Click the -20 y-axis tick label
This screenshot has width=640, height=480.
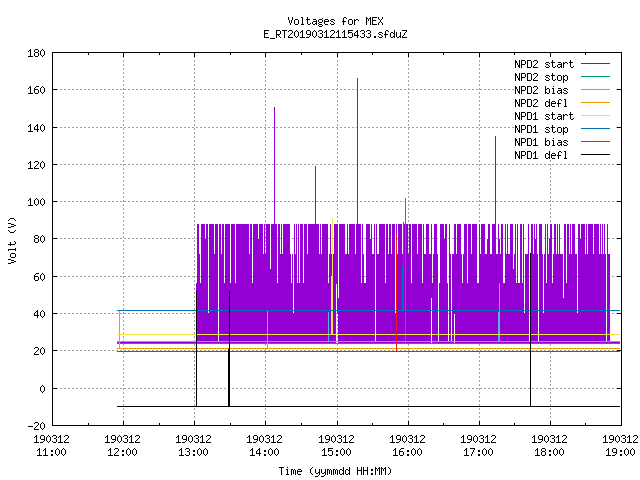click(x=36, y=426)
